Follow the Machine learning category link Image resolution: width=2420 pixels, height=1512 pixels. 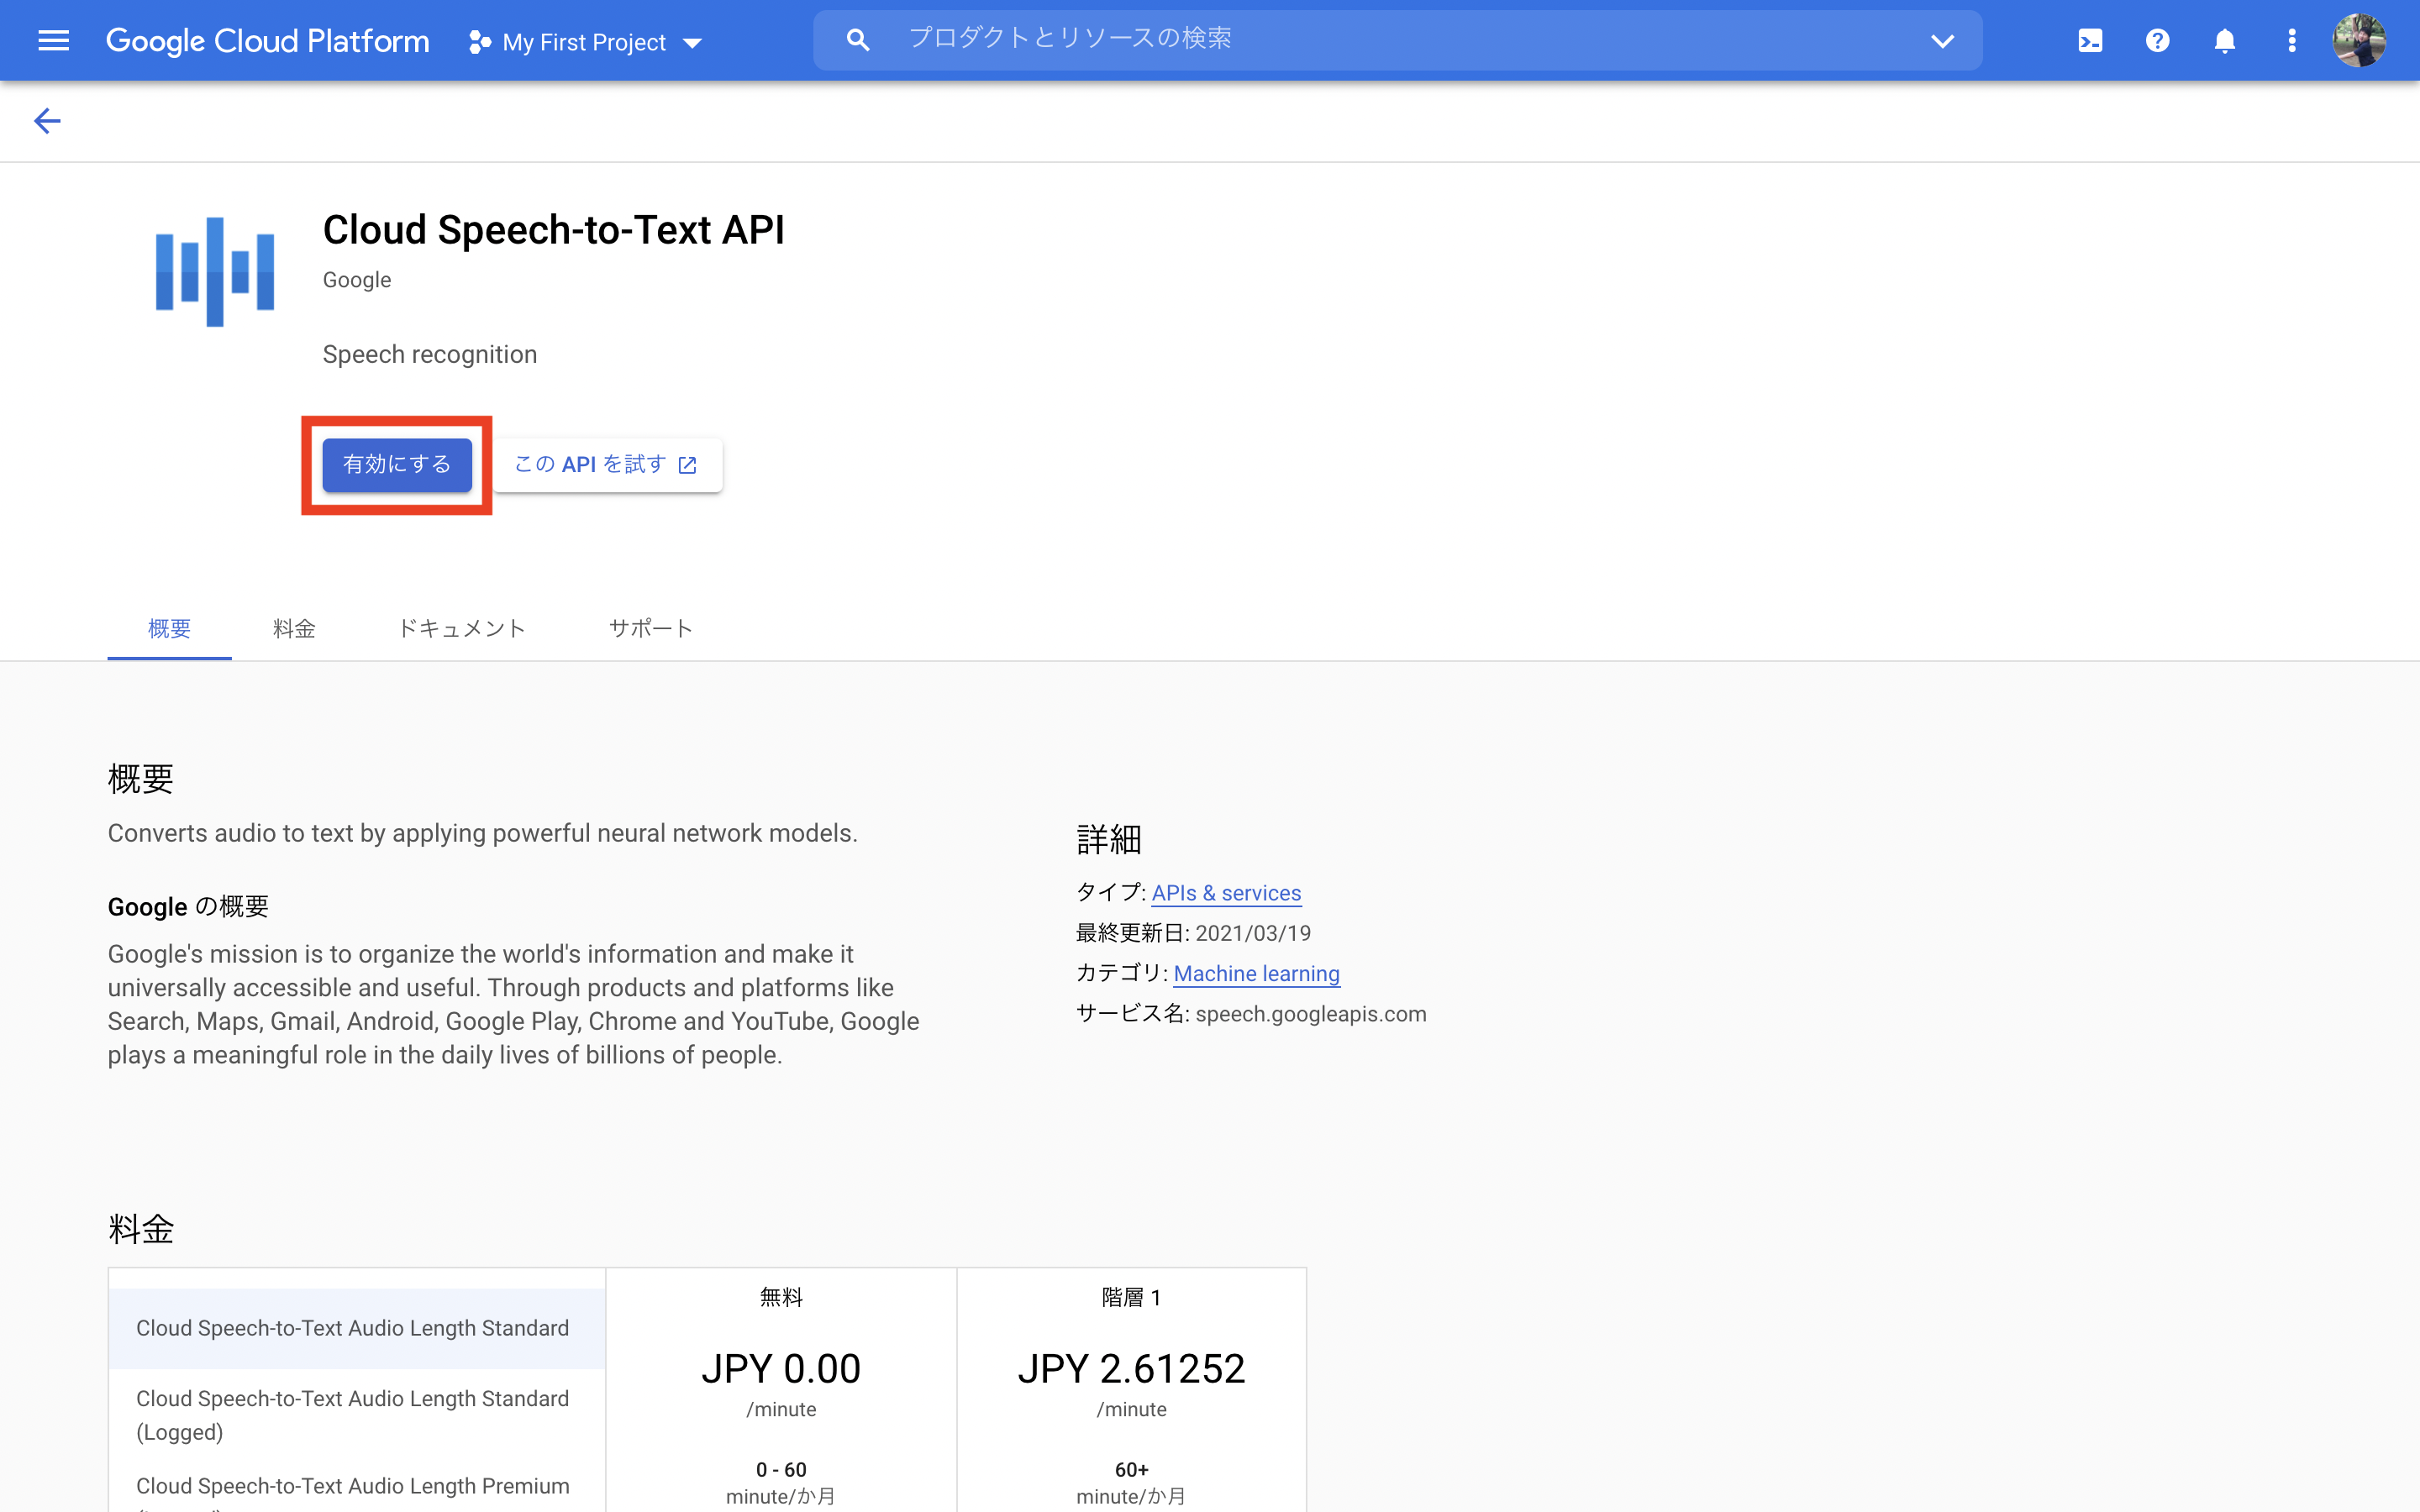pyautogui.click(x=1256, y=973)
